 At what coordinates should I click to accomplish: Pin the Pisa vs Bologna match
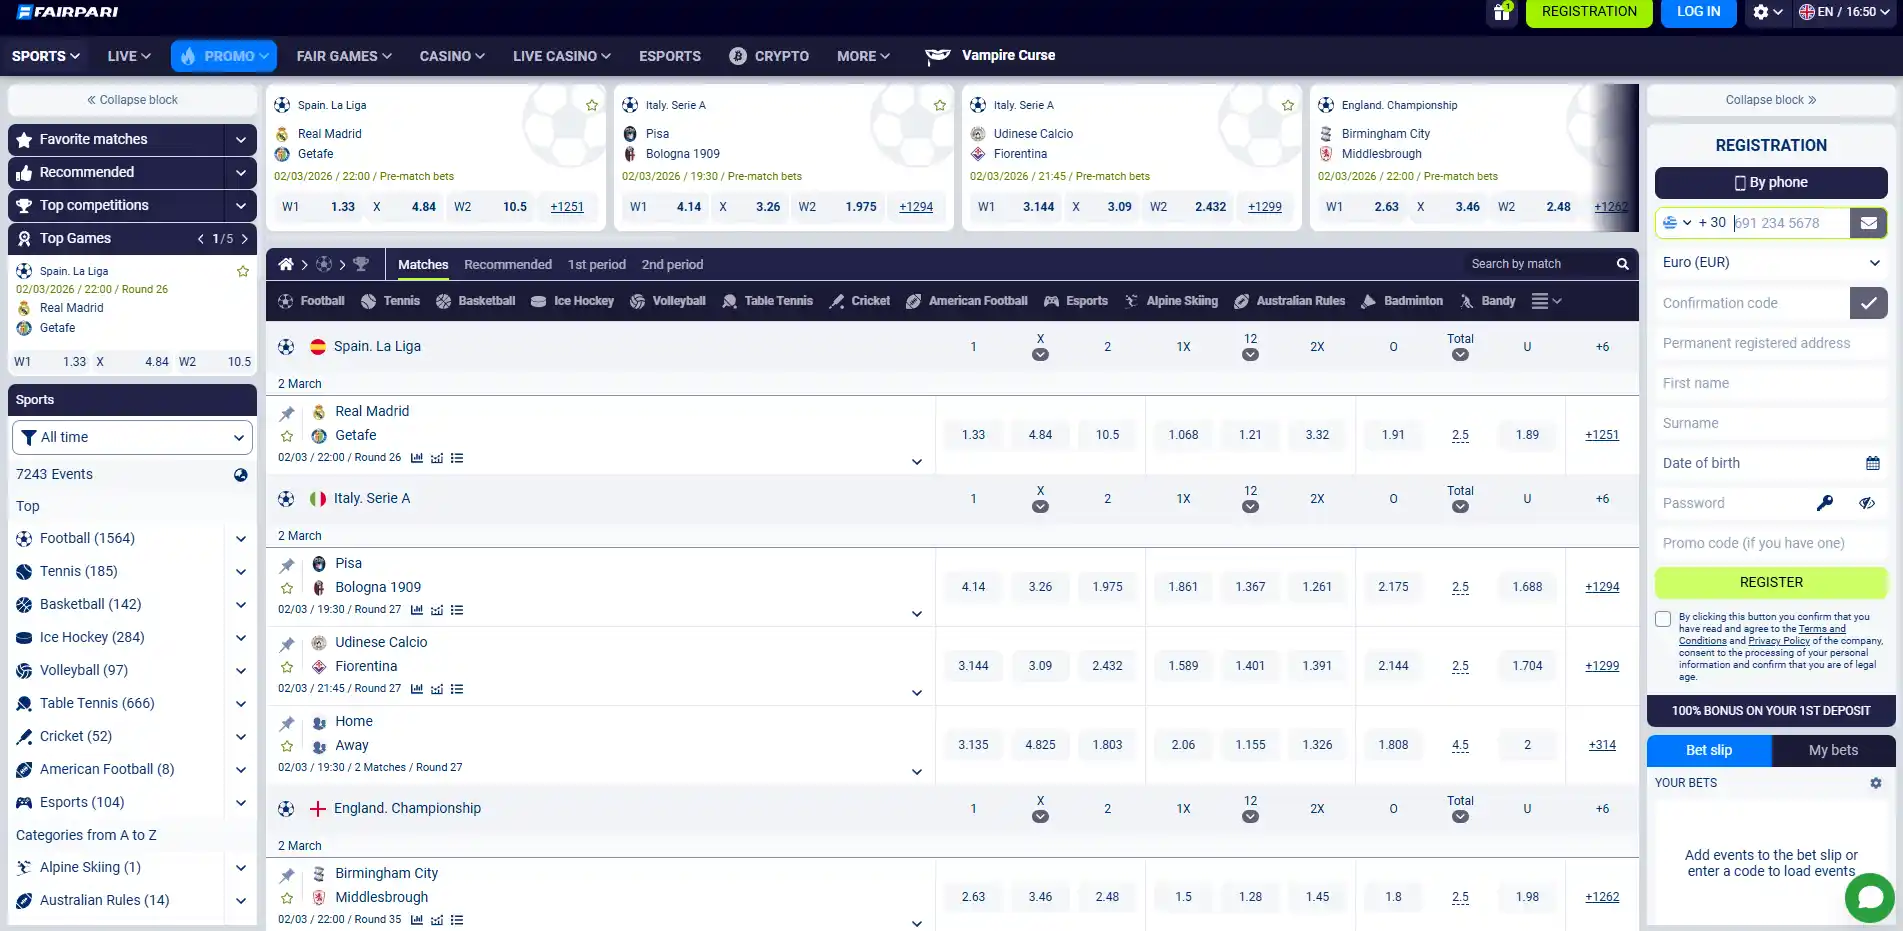coord(287,565)
